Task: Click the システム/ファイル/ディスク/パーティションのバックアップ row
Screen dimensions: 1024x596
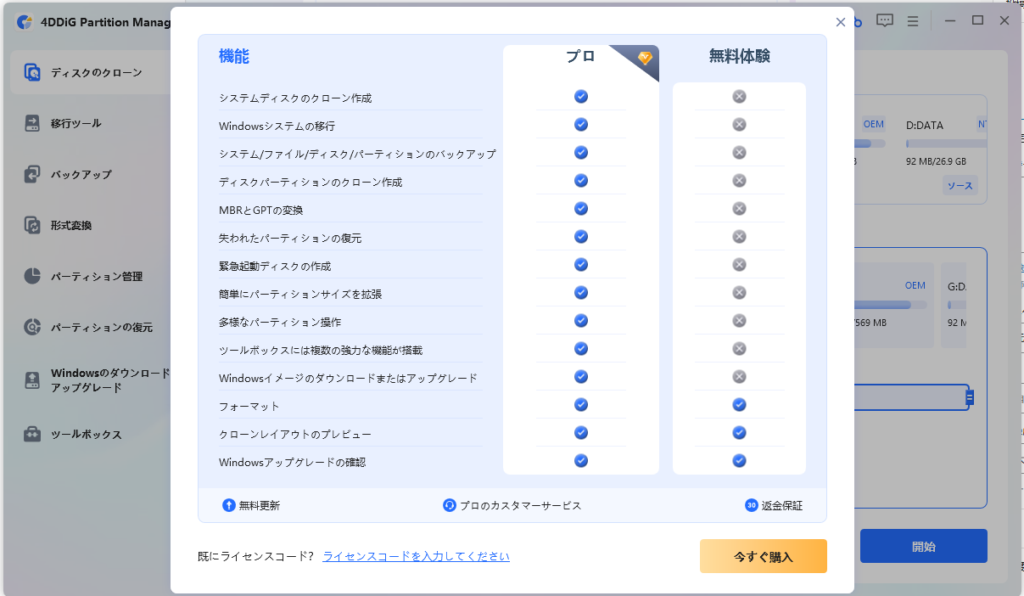Action: coord(357,154)
